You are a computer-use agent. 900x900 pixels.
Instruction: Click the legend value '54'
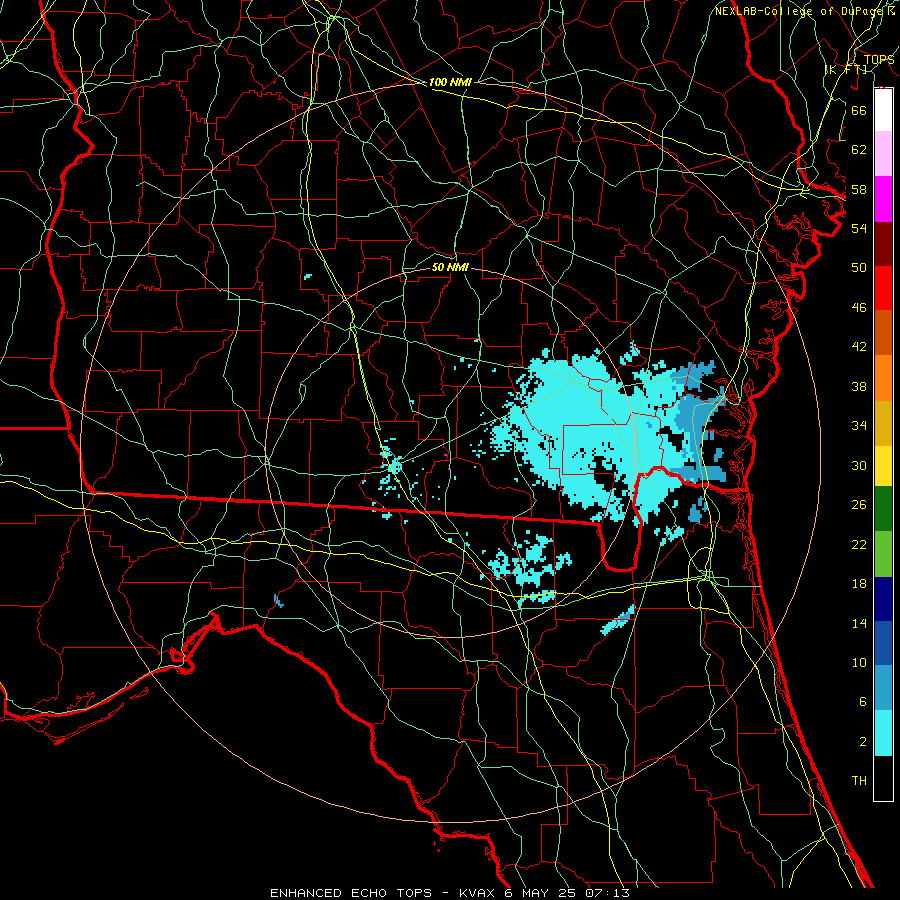click(859, 228)
